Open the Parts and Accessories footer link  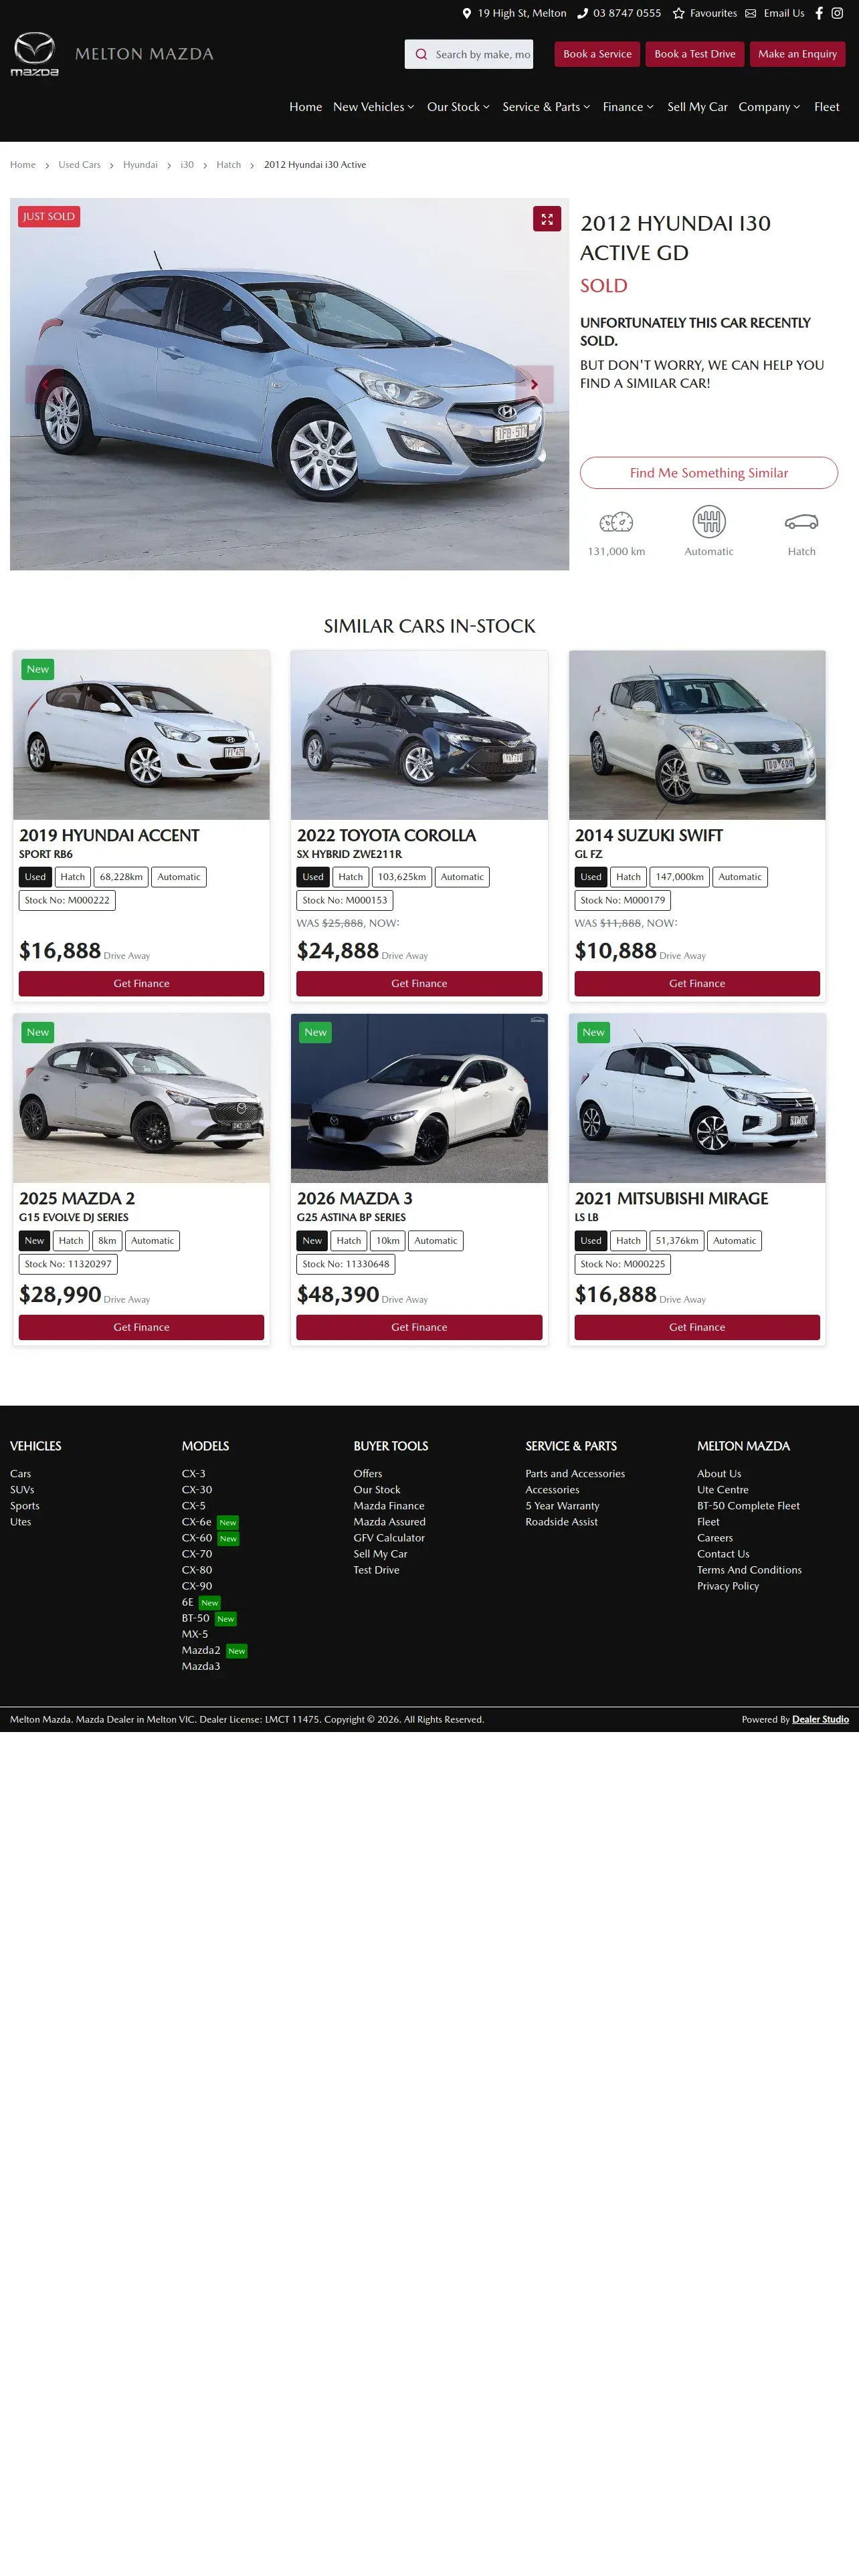click(x=575, y=1474)
